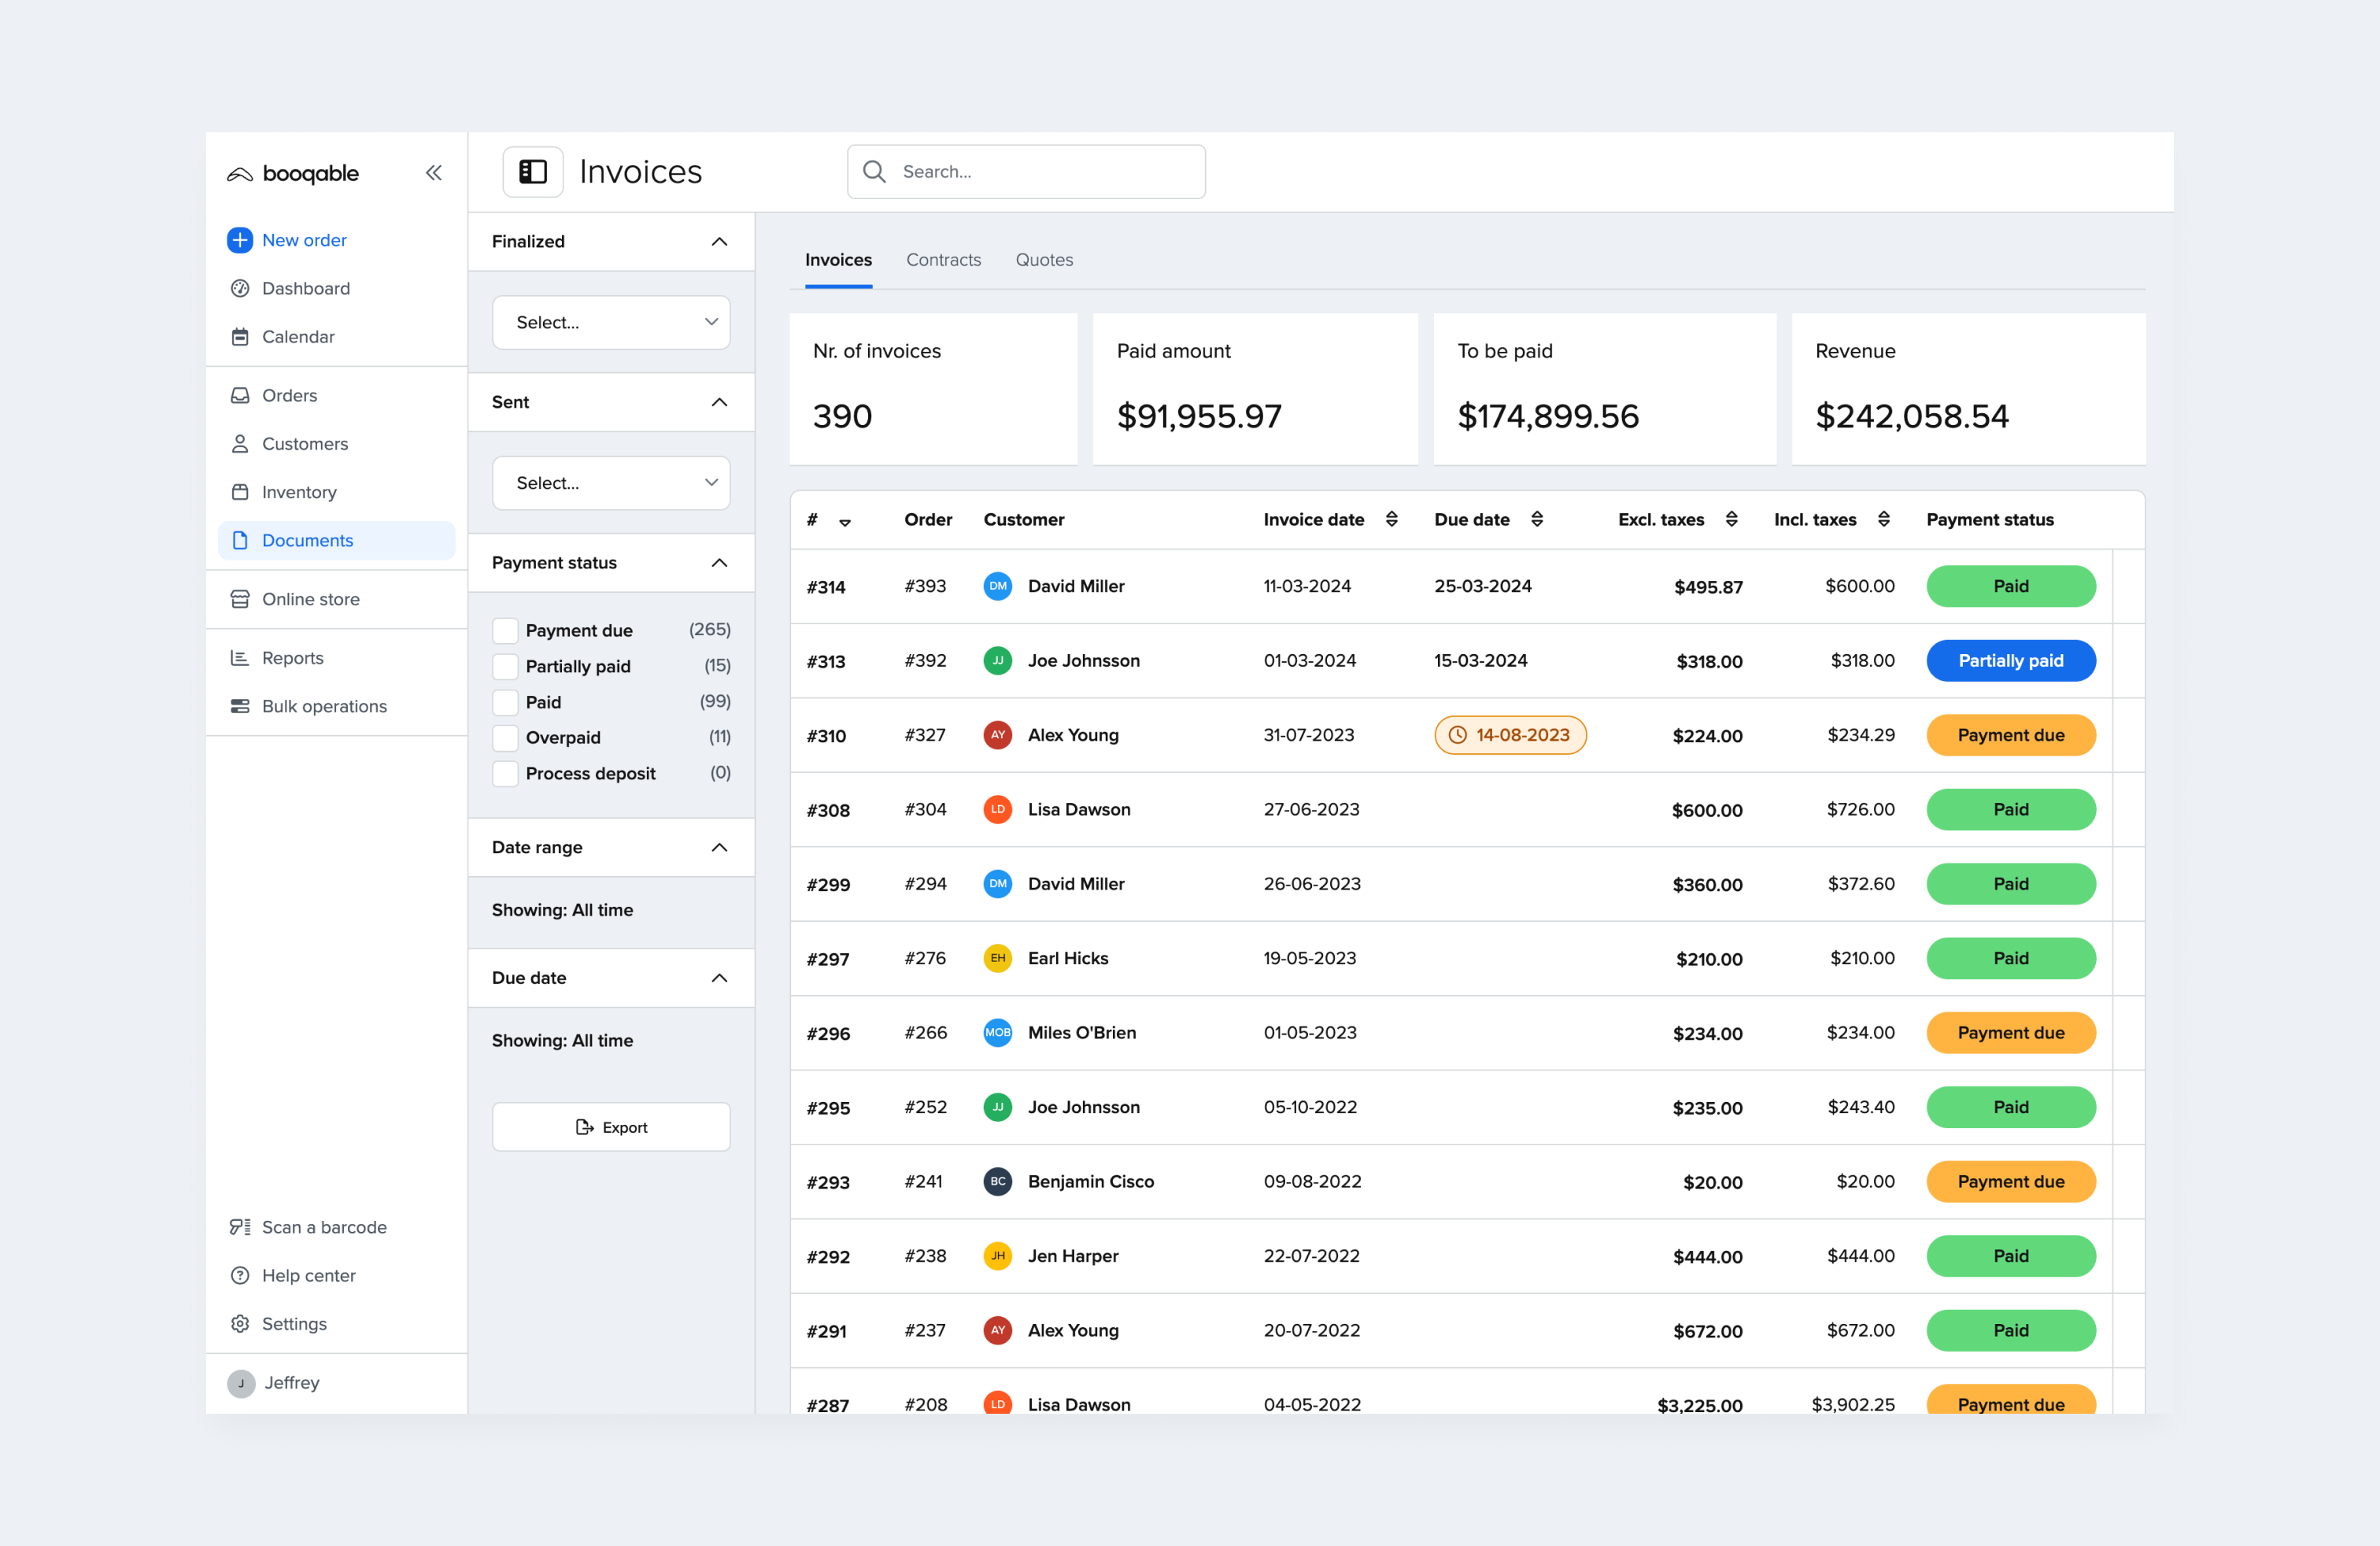Image resolution: width=2380 pixels, height=1546 pixels.
Task: Check the Partially paid filter
Action: (x=505, y=666)
